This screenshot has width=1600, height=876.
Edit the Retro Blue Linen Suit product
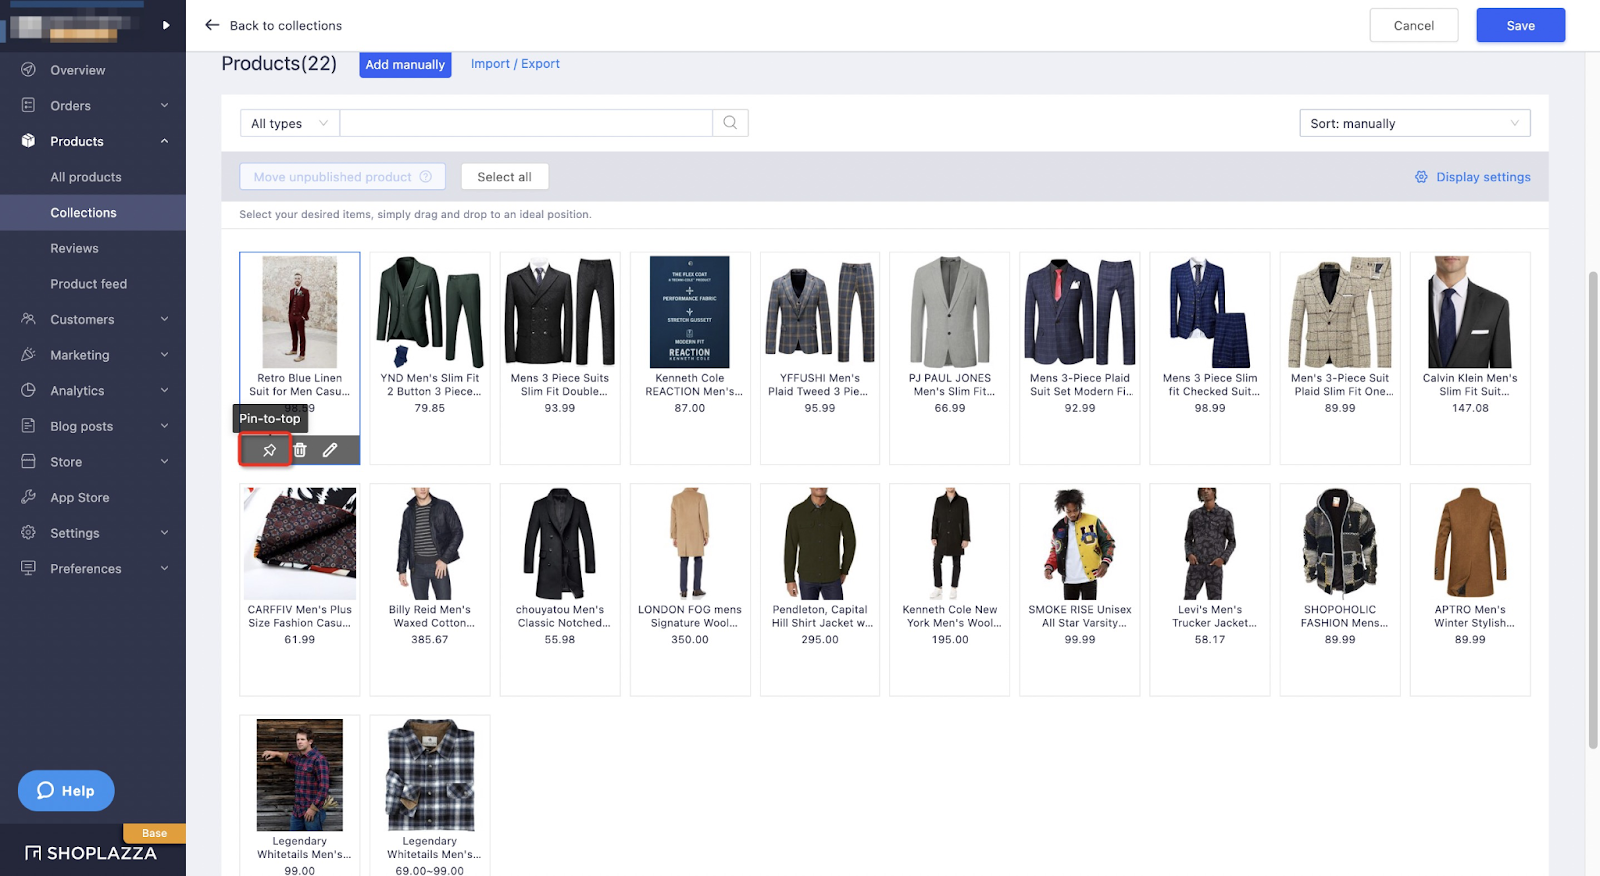point(330,450)
